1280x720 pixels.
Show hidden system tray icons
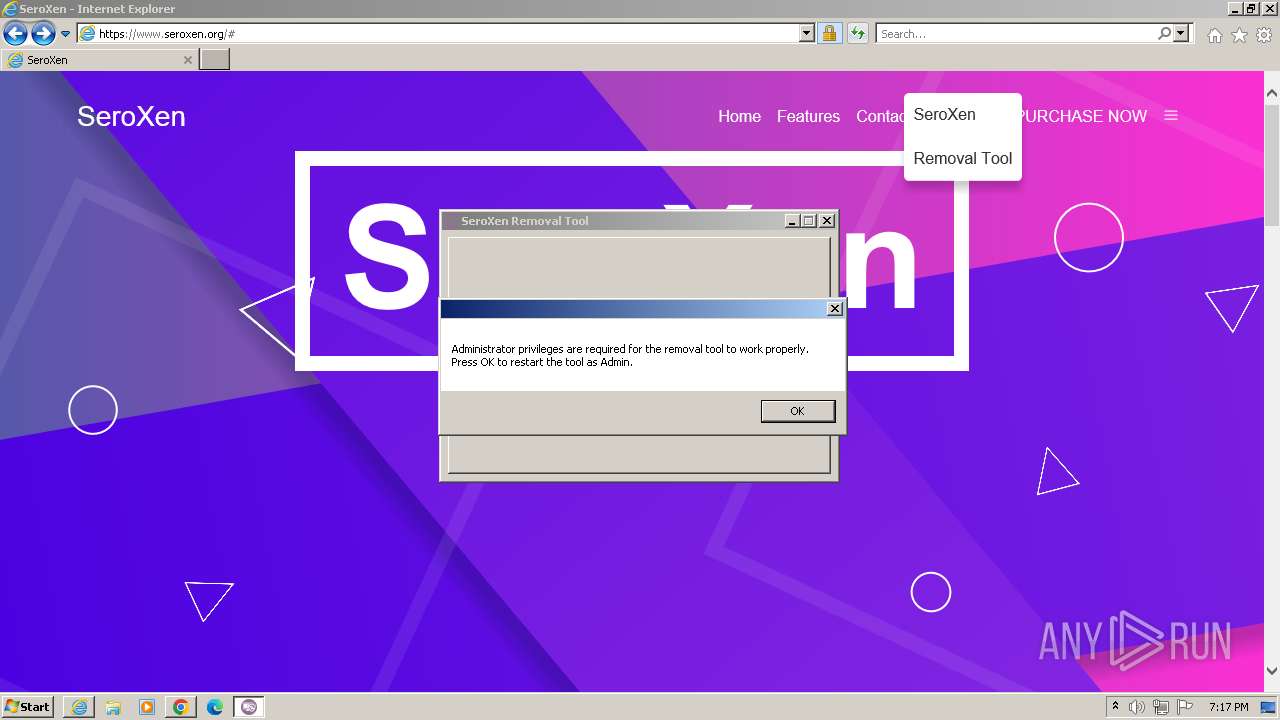[x=1115, y=707]
